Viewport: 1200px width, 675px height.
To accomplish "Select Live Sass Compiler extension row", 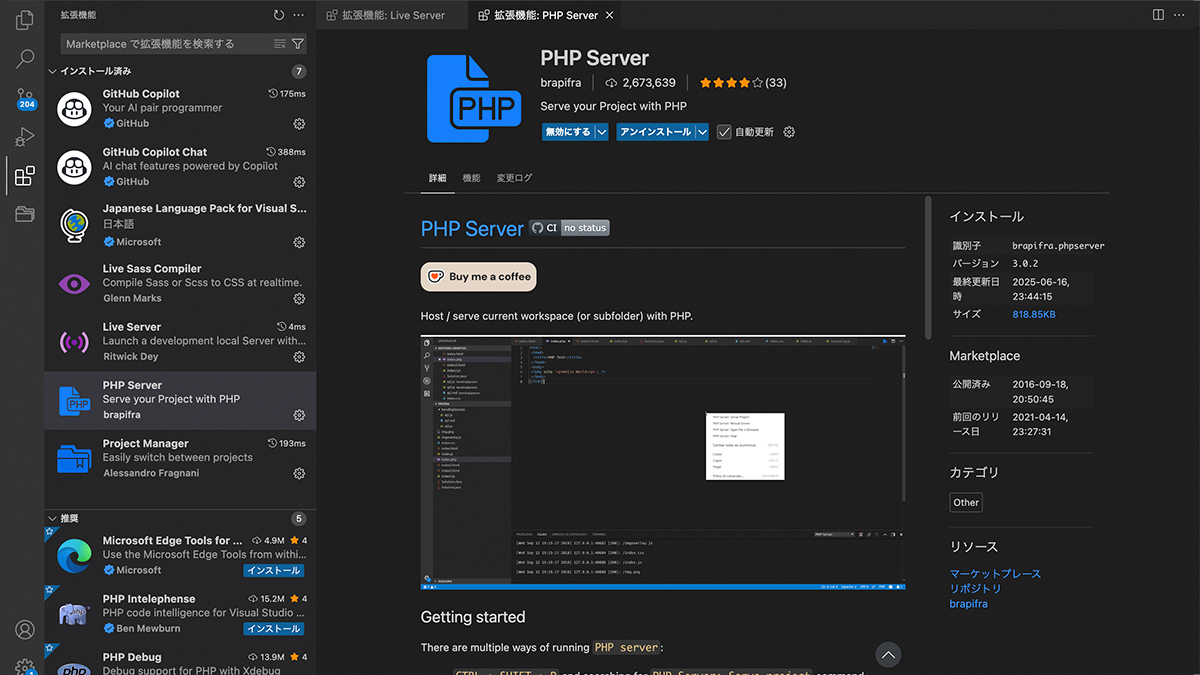I will pyautogui.click(x=180, y=284).
